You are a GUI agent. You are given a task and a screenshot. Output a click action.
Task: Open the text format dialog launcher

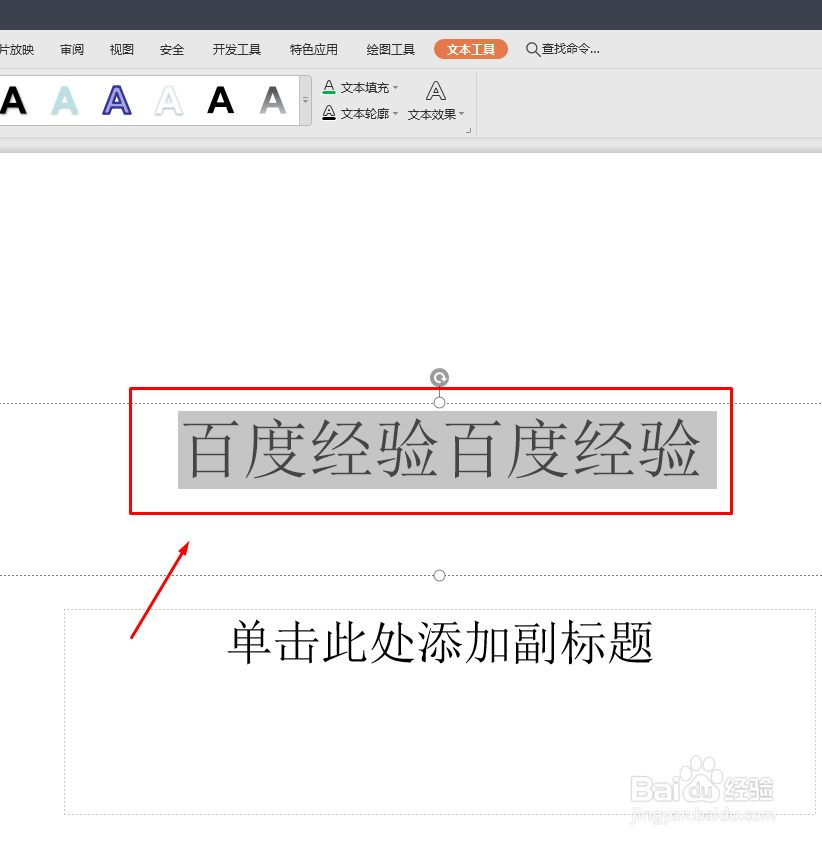[468, 130]
